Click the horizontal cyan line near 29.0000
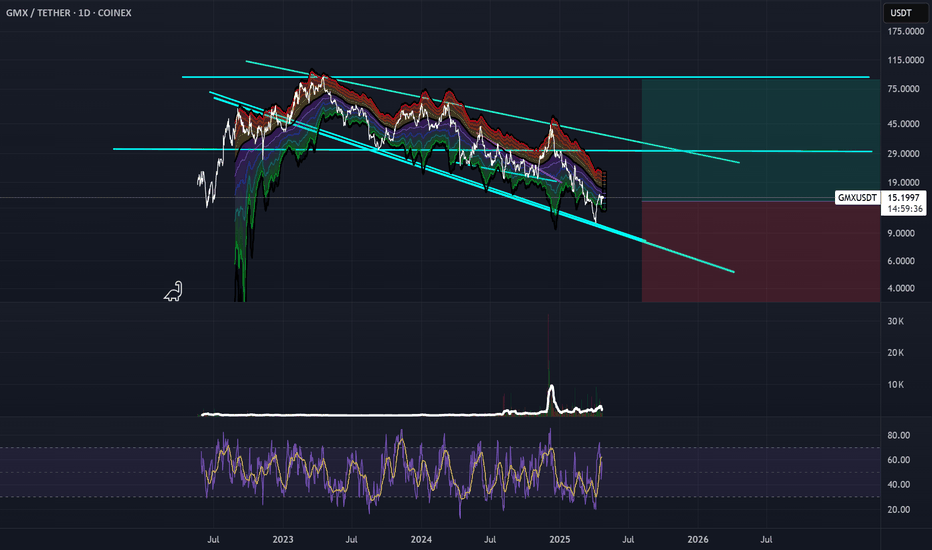Viewport: 932px width, 550px height. coord(492,150)
